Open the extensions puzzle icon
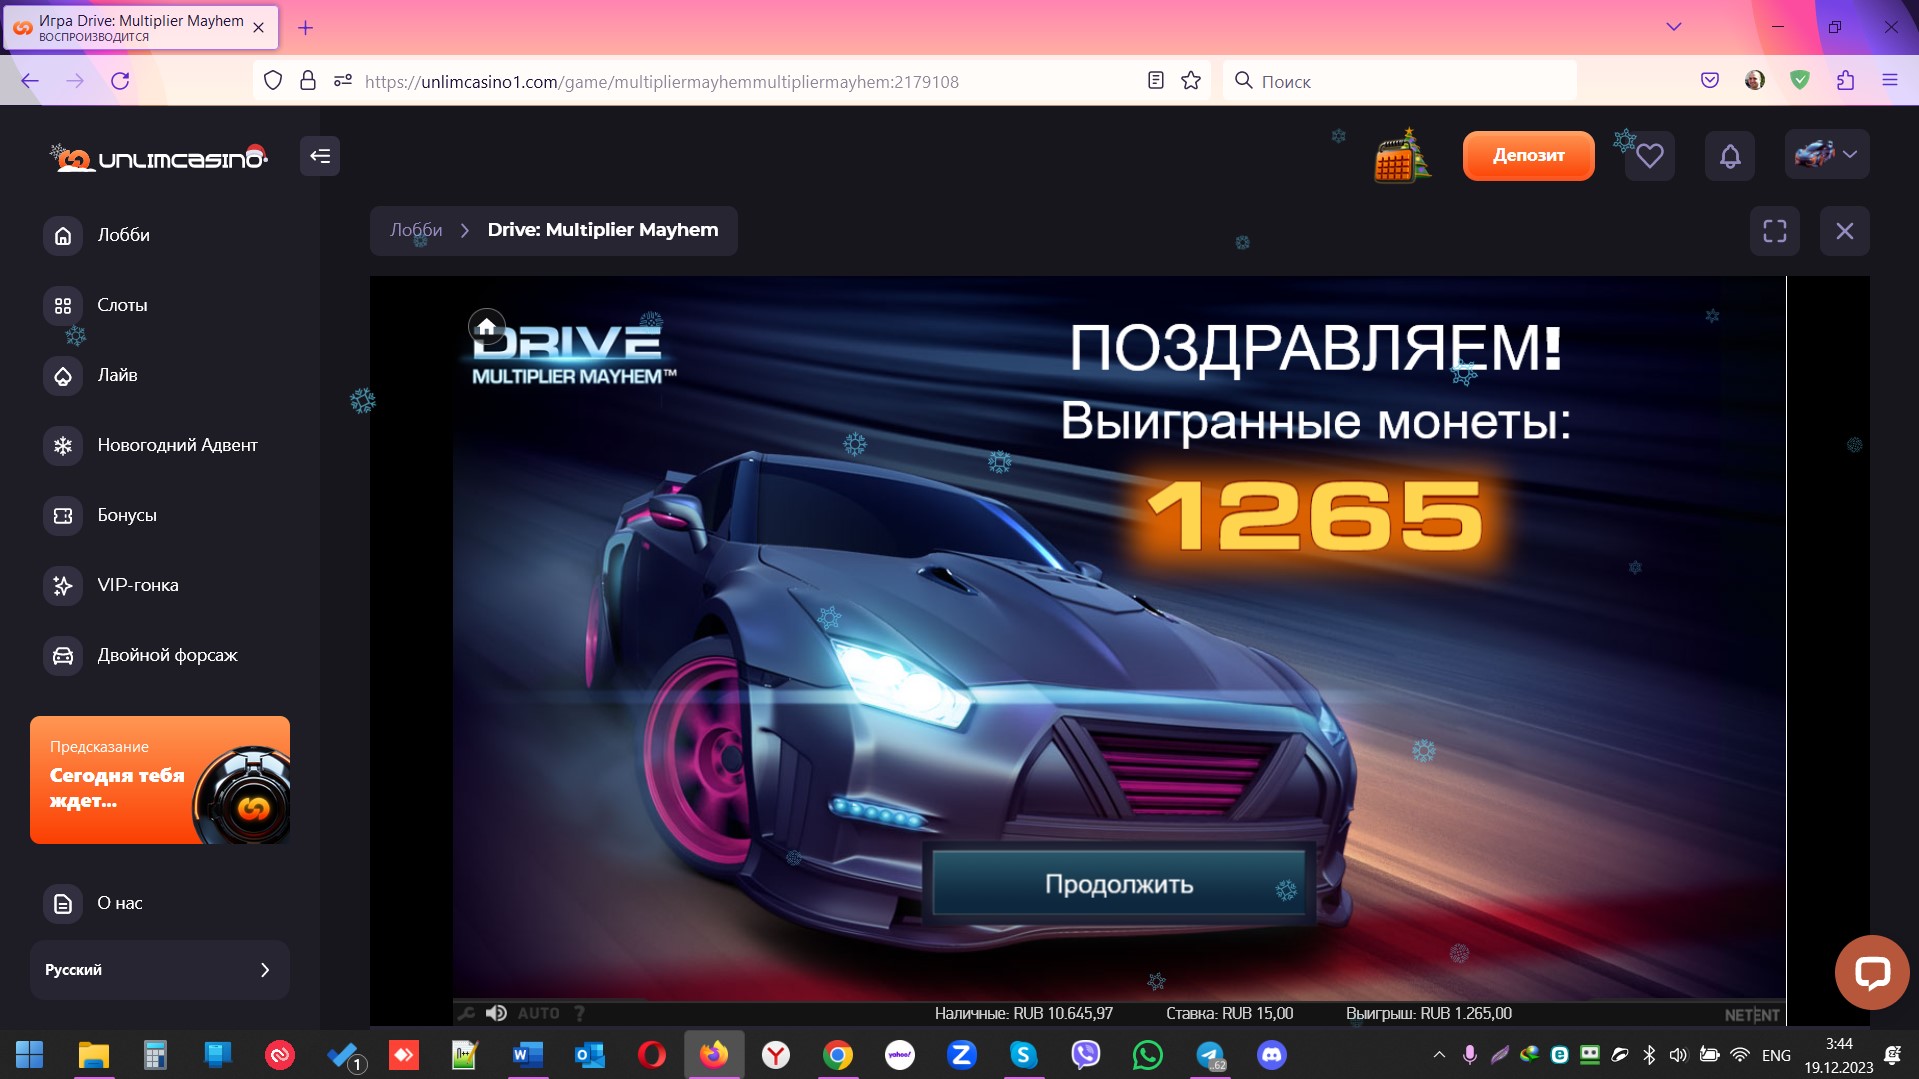The height and width of the screenshot is (1079, 1919). pyautogui.click(x=1846, y=81)
